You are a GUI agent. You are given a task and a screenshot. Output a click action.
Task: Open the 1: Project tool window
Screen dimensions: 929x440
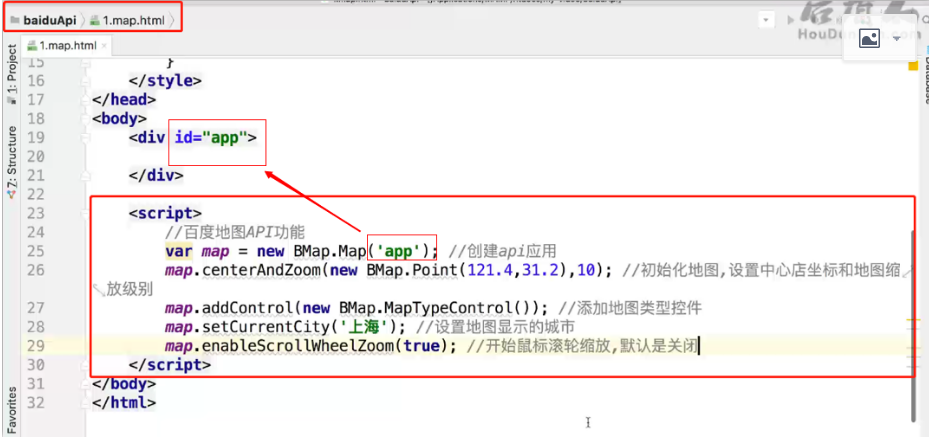pyautogui.click(x=12, y=76)
